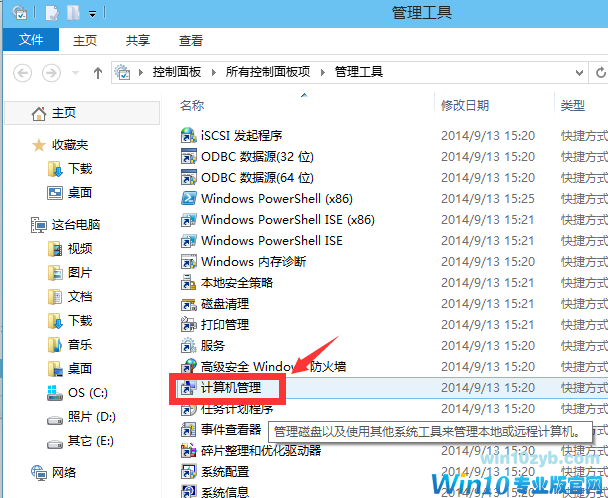Open the 主页 ribbon tab
This screenshot has height=498, width=608.
(x=85, y=40)
